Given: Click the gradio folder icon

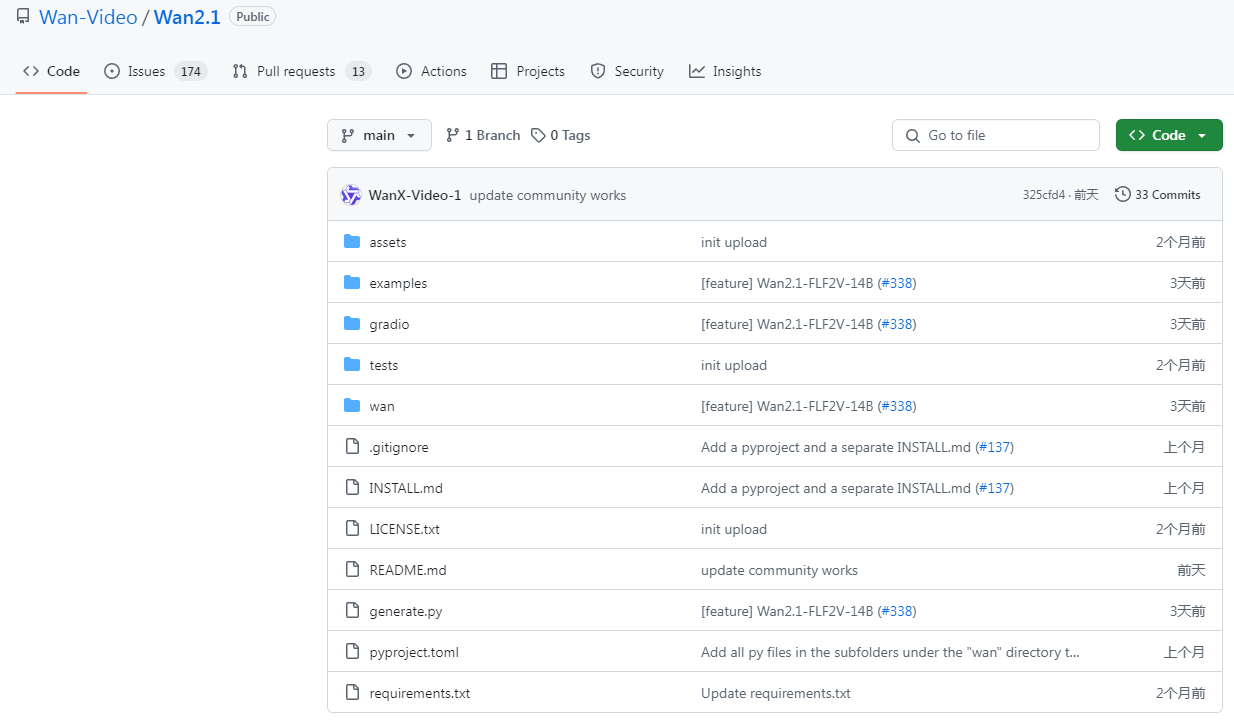Looking at the screenshot, I should click(352, 324).
